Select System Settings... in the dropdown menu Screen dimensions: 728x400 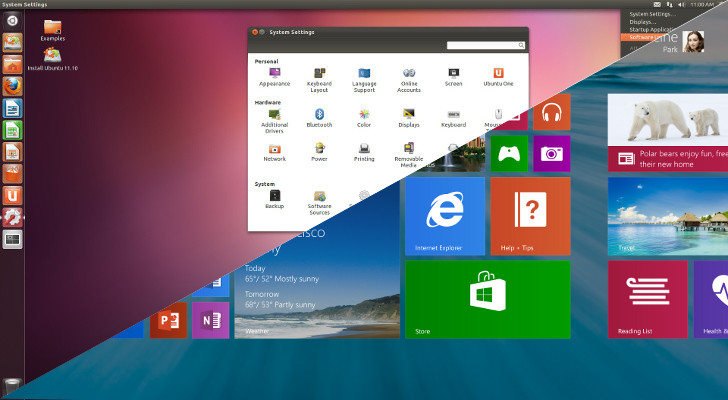click(x=650, y=13)
